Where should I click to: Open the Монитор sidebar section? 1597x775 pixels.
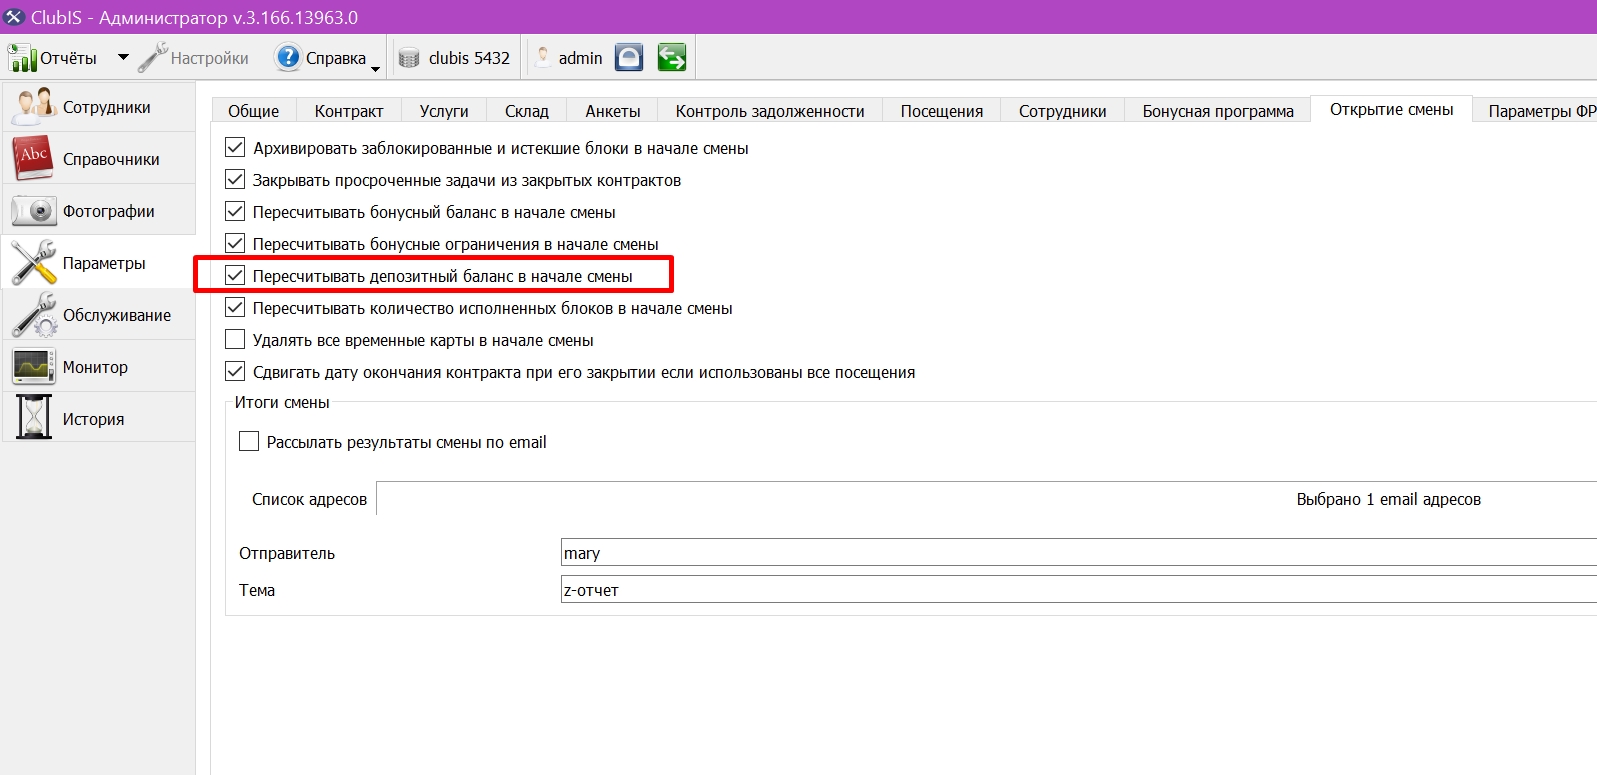point(98,367)
